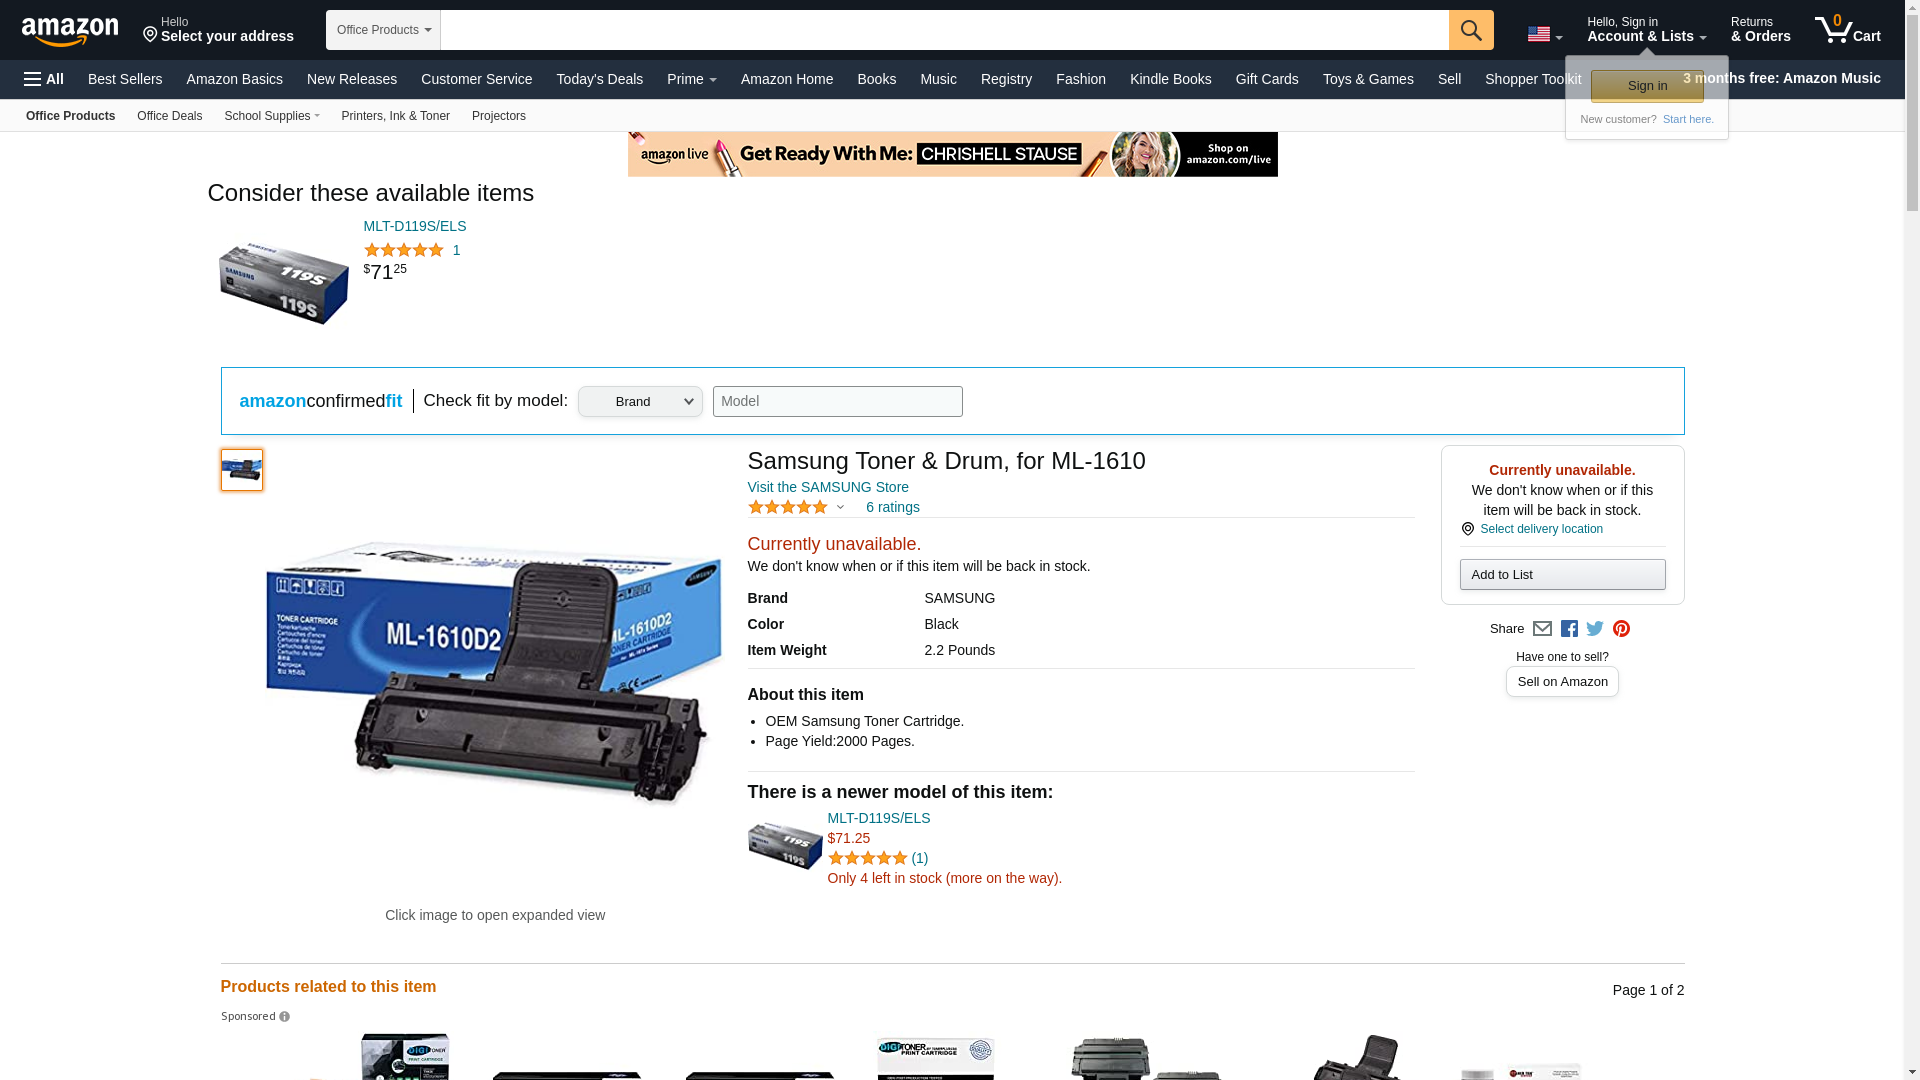
Task: Open the Visit the SAMSUNG Store link
Action: [x=828, y=487]
